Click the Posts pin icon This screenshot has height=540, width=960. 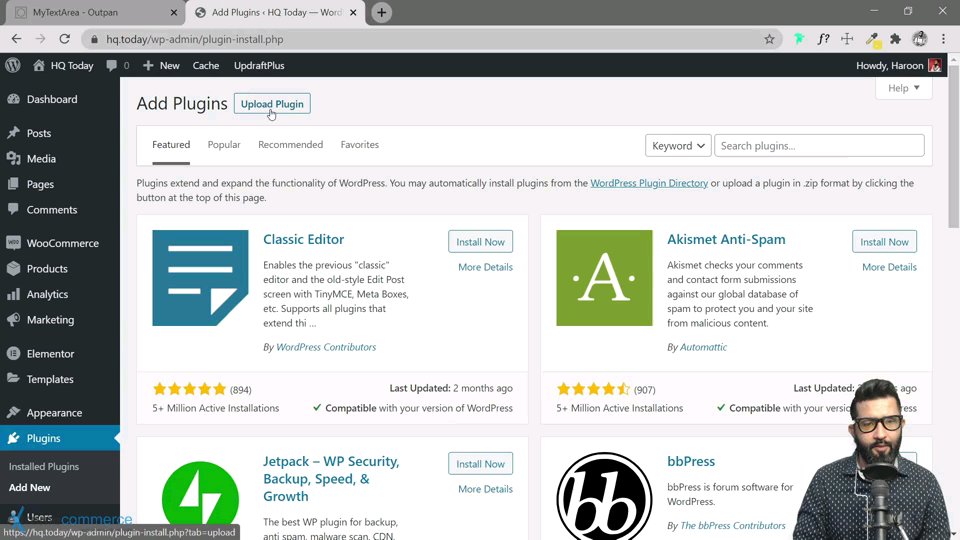(13, 133)
